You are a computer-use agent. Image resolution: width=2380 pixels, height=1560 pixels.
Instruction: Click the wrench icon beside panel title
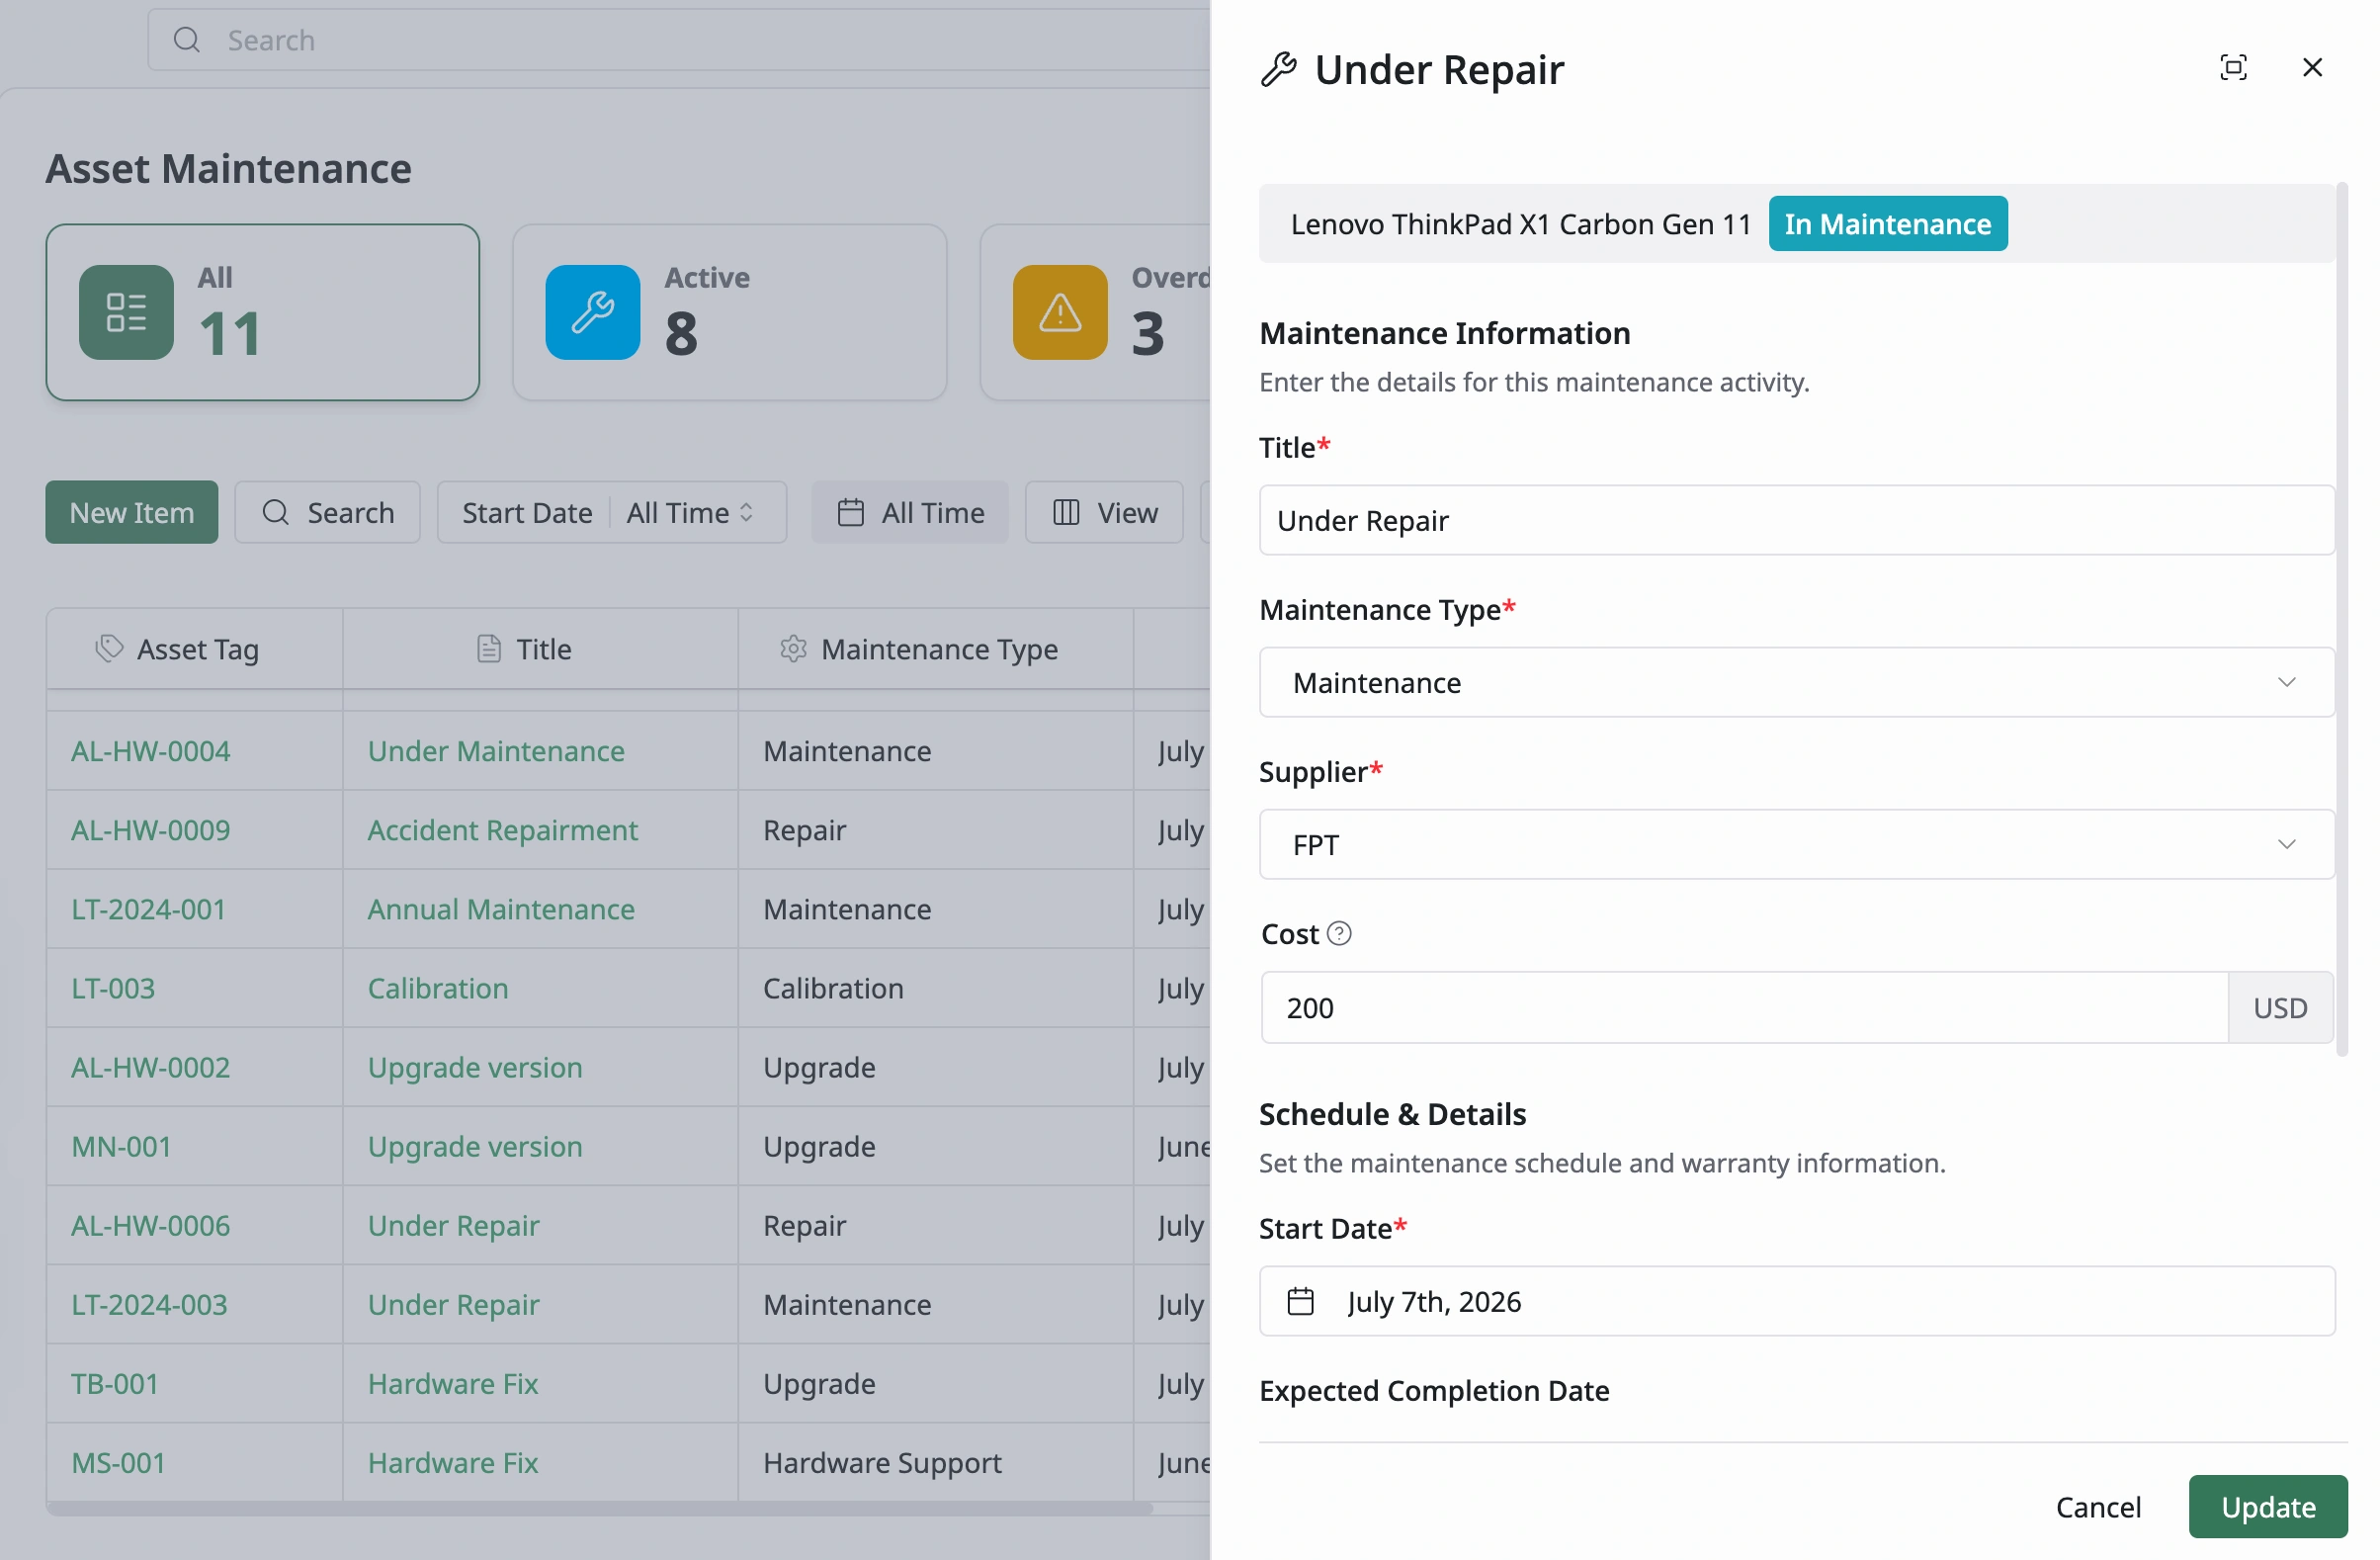[x=1278, y=69]
